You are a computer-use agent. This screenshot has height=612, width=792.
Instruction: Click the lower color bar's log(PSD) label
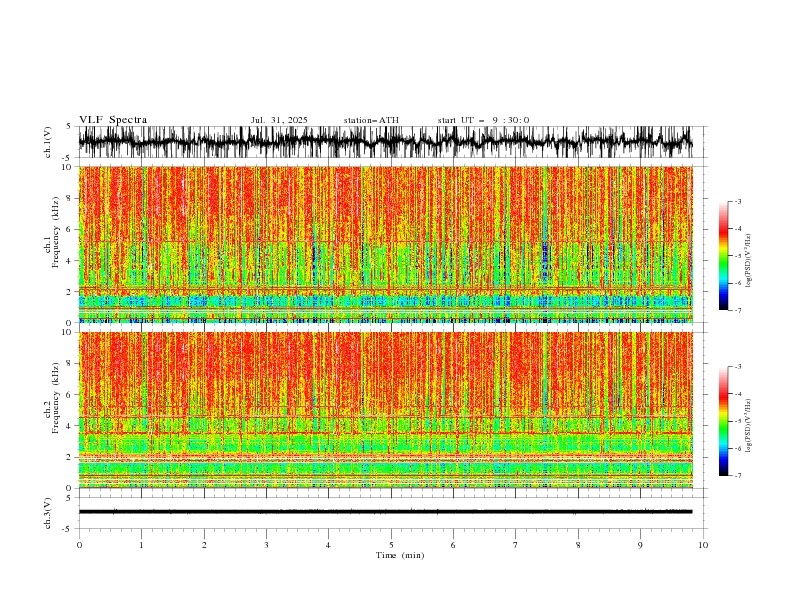(x=749, y=426)
